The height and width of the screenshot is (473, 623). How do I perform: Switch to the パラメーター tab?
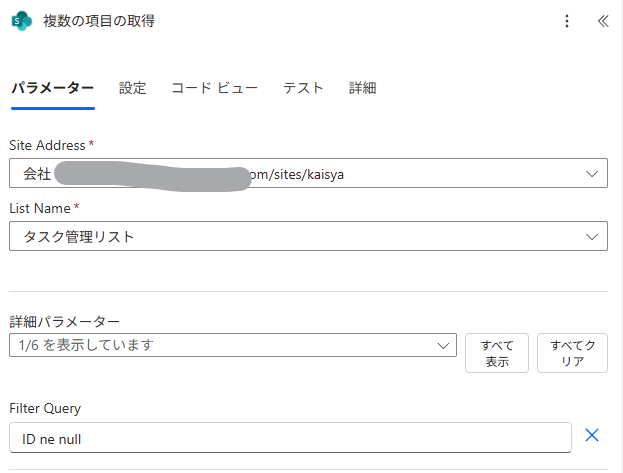click(52, 88)
